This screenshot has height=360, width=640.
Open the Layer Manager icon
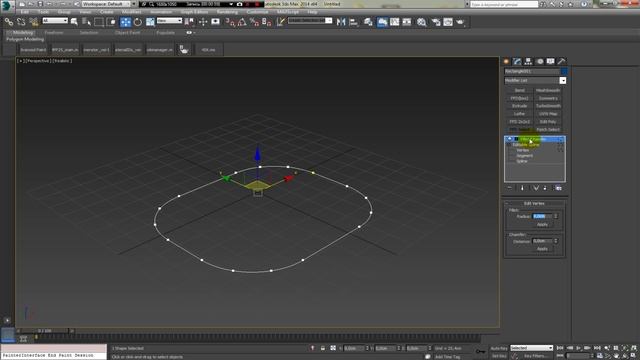368,22
